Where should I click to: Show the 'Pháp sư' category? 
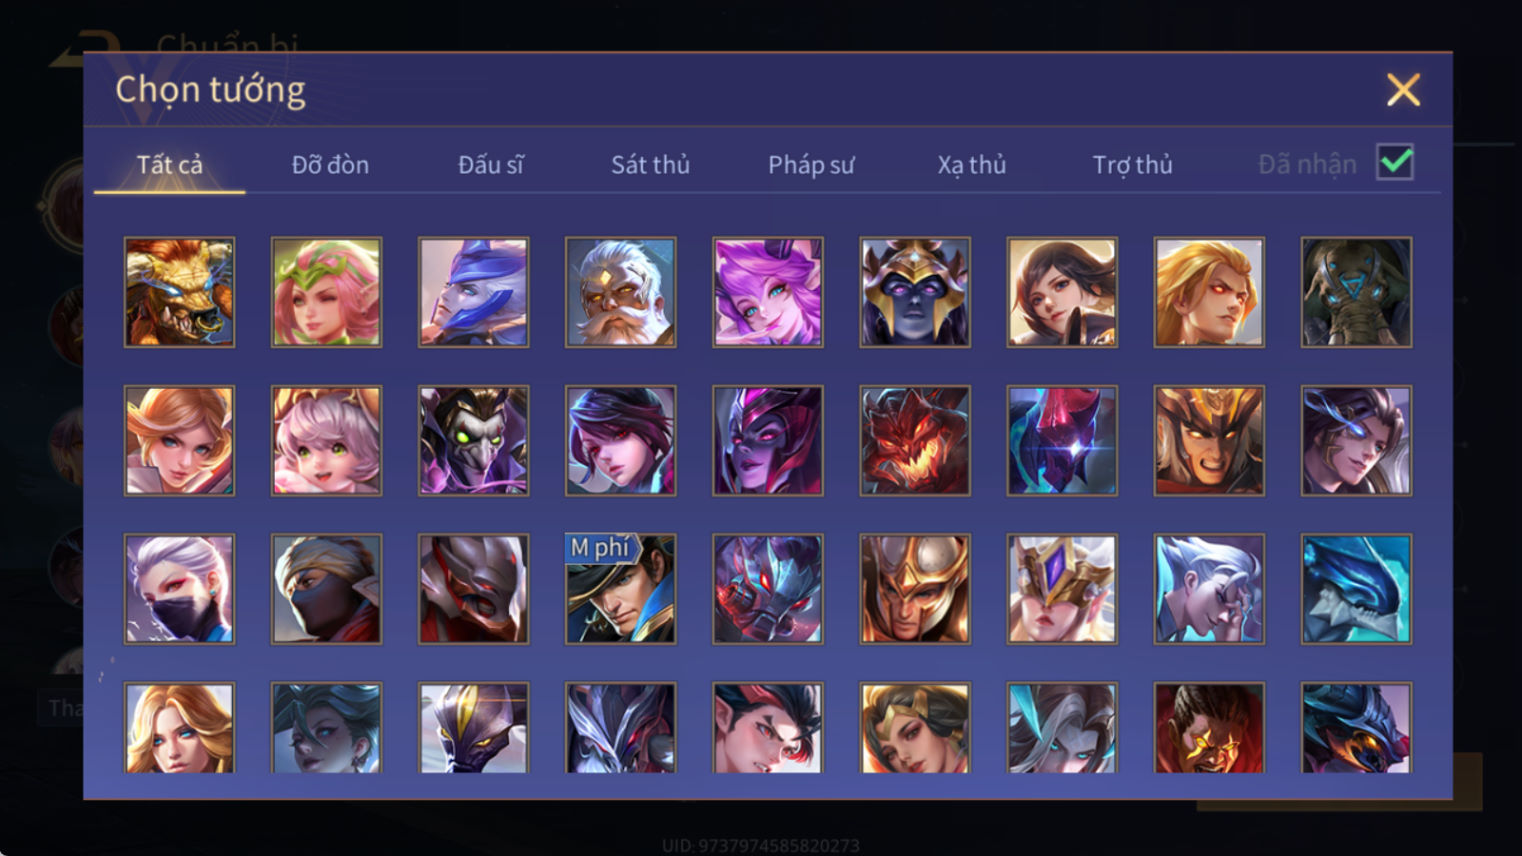click(811, 164)
